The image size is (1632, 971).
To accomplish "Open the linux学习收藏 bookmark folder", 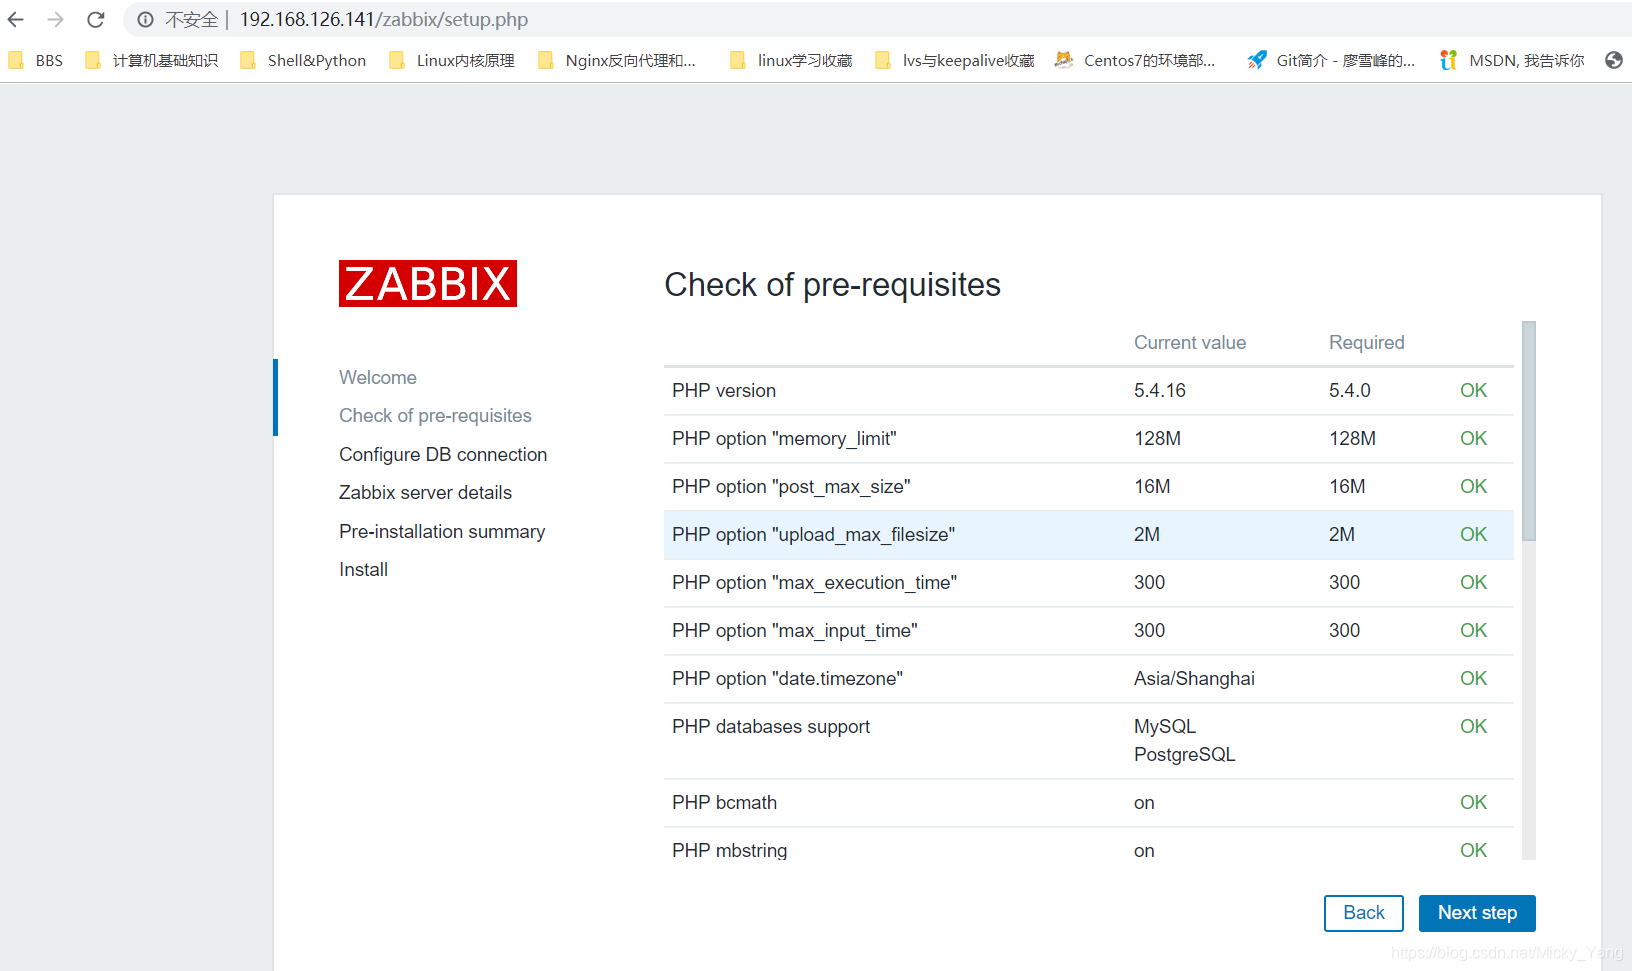I will pos(792,61).
